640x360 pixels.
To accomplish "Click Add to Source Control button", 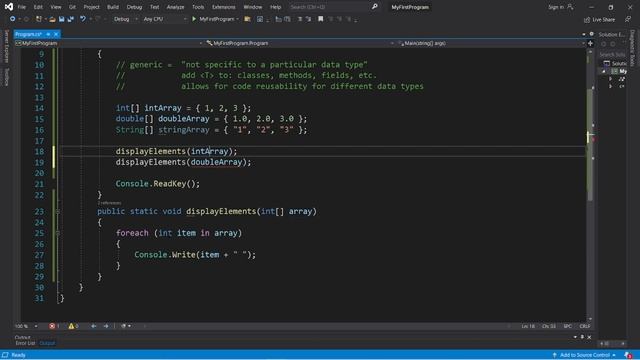I will 584,355.
